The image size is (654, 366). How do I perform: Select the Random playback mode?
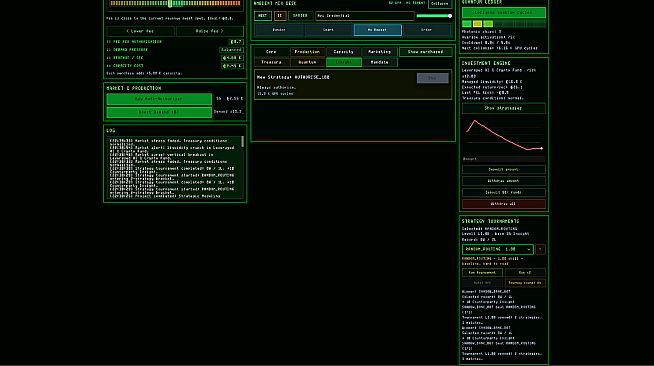point(279,30)
